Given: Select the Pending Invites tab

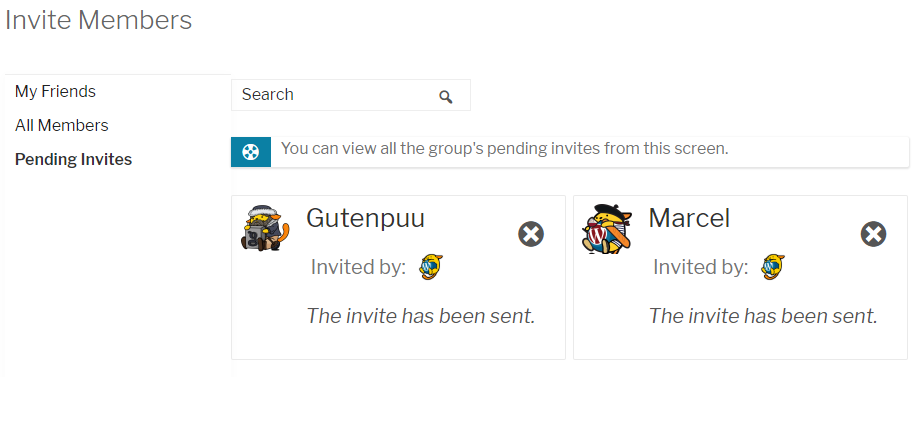Looking at the screenshot, I should [x=74, y=159].
